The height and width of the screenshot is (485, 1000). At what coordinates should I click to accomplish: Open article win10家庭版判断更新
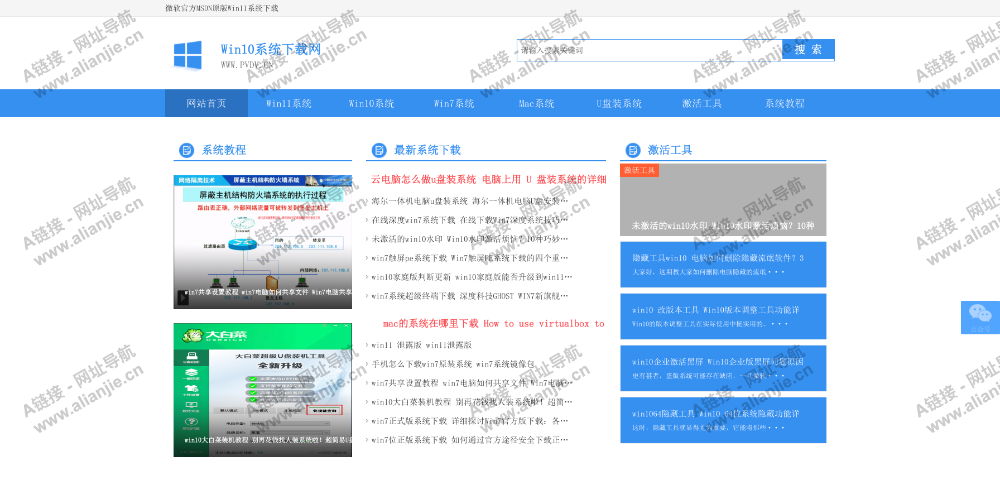pos(472,278)
